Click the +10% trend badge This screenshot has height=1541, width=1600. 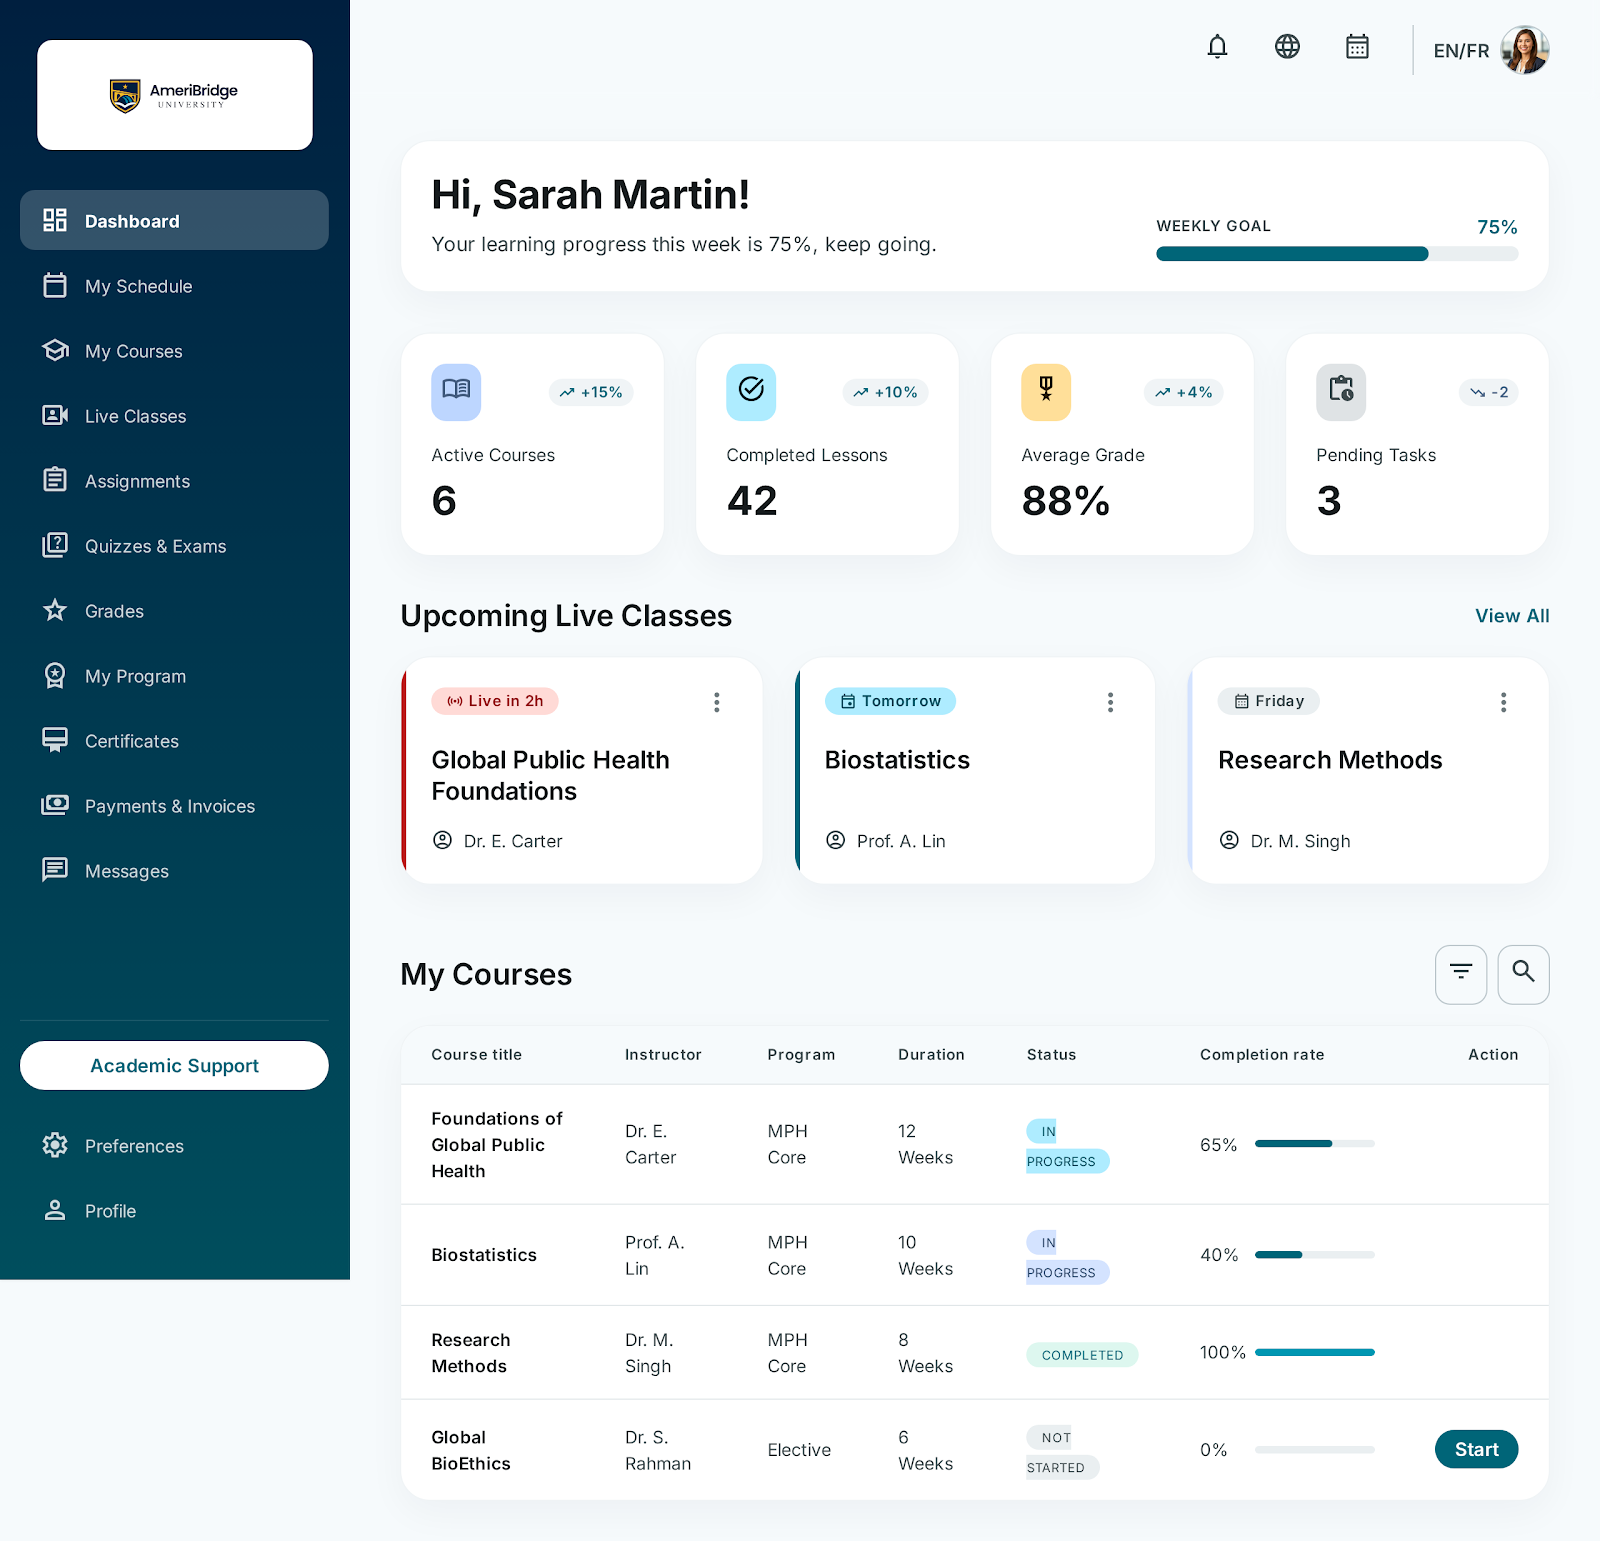[x=886, y=392]
